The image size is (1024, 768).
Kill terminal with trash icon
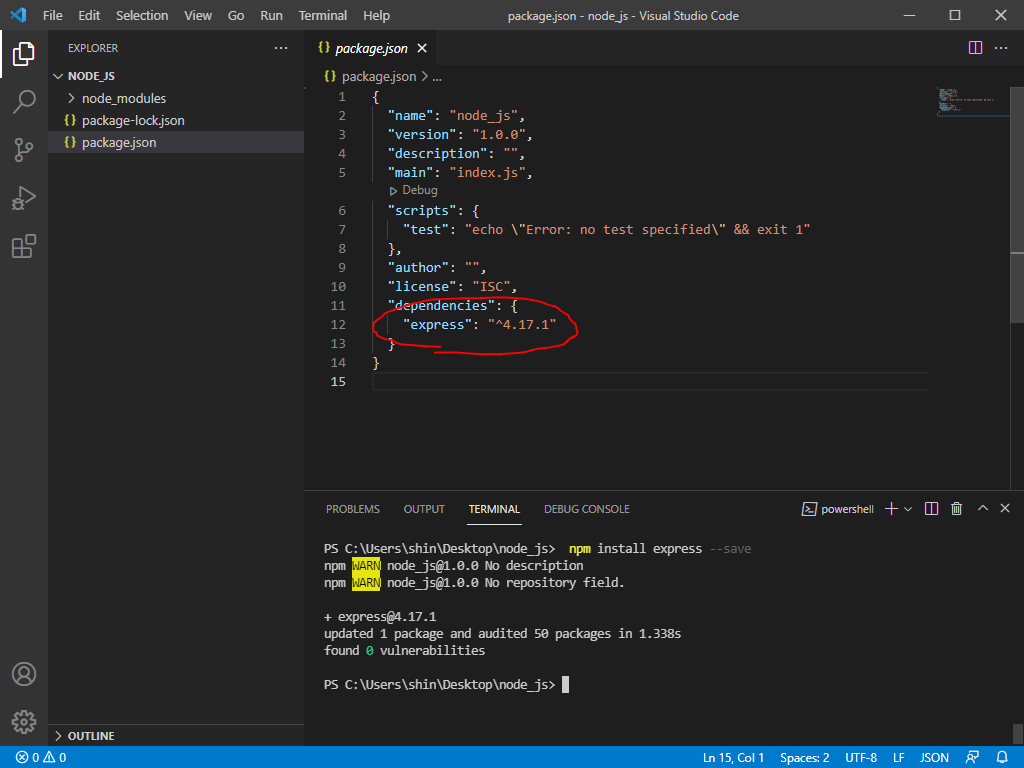click(956, 509)
